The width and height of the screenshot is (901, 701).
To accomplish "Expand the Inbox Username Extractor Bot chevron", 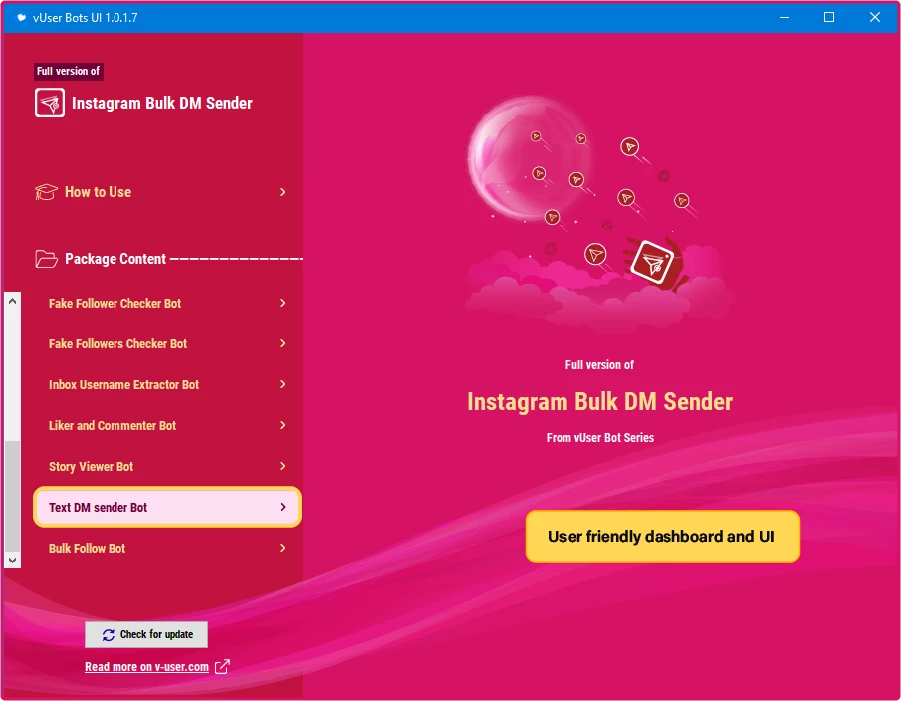I will click(282, 384).
